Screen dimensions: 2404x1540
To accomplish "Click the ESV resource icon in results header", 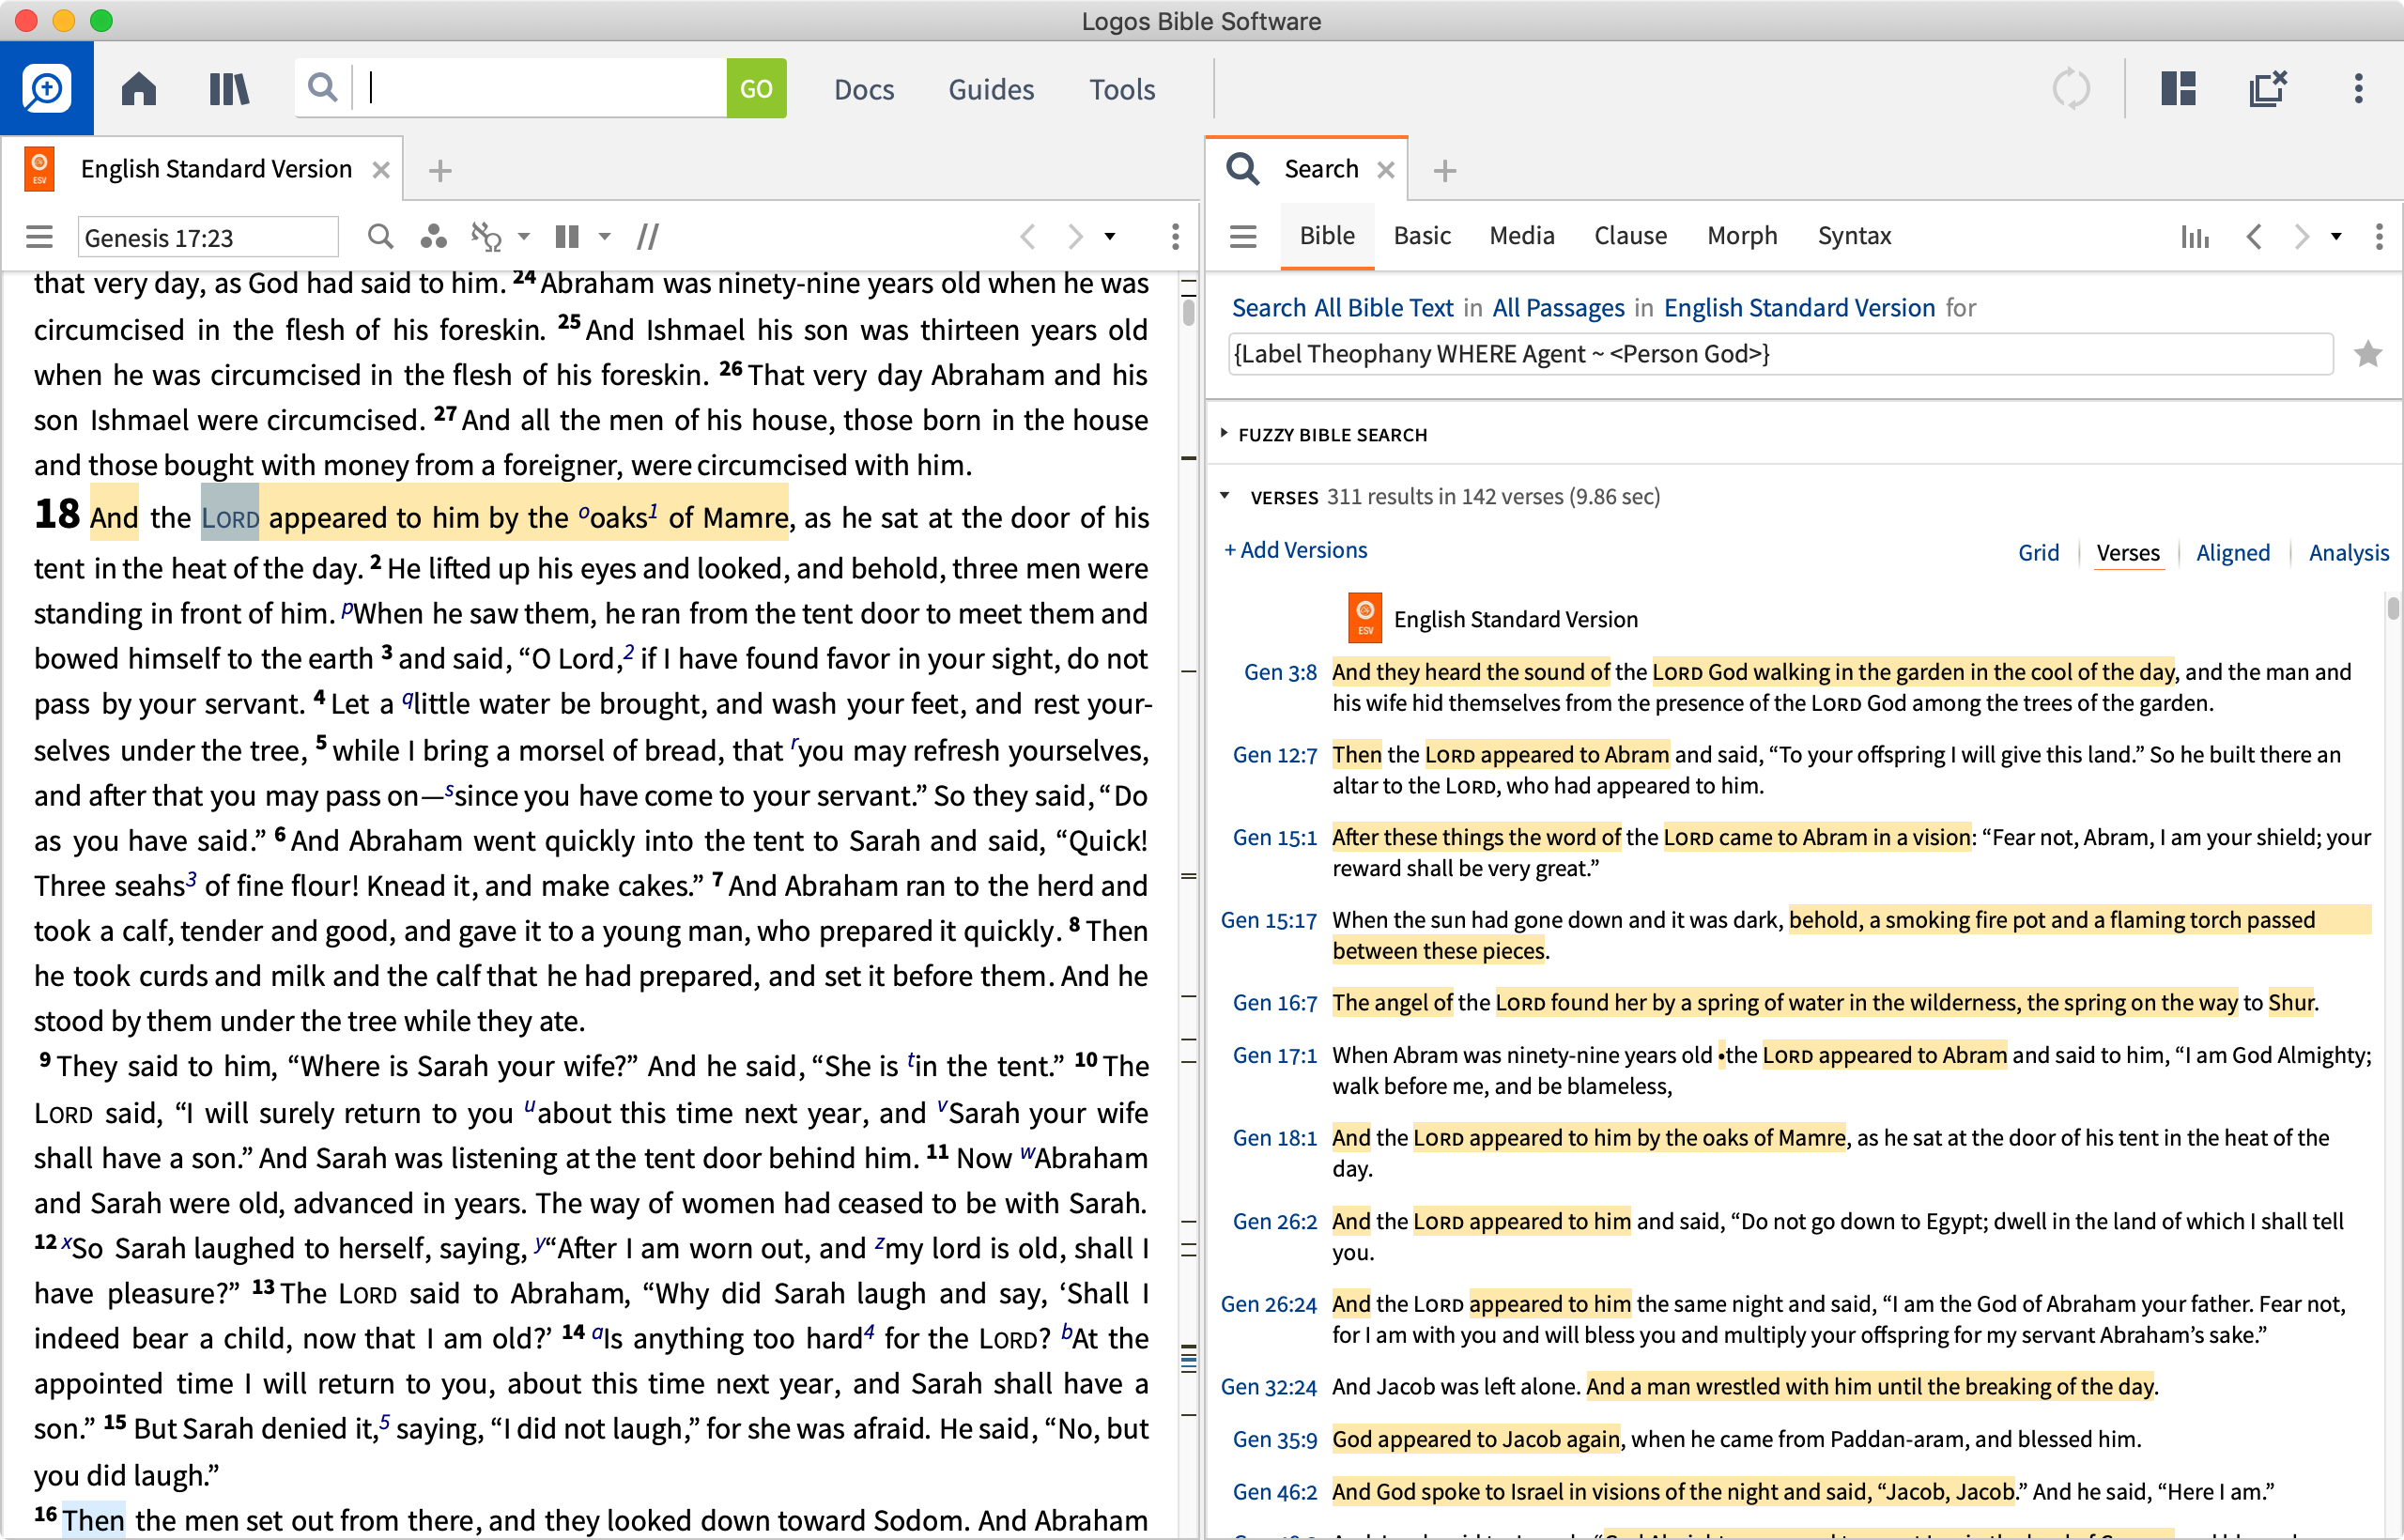I will 1365,619.
